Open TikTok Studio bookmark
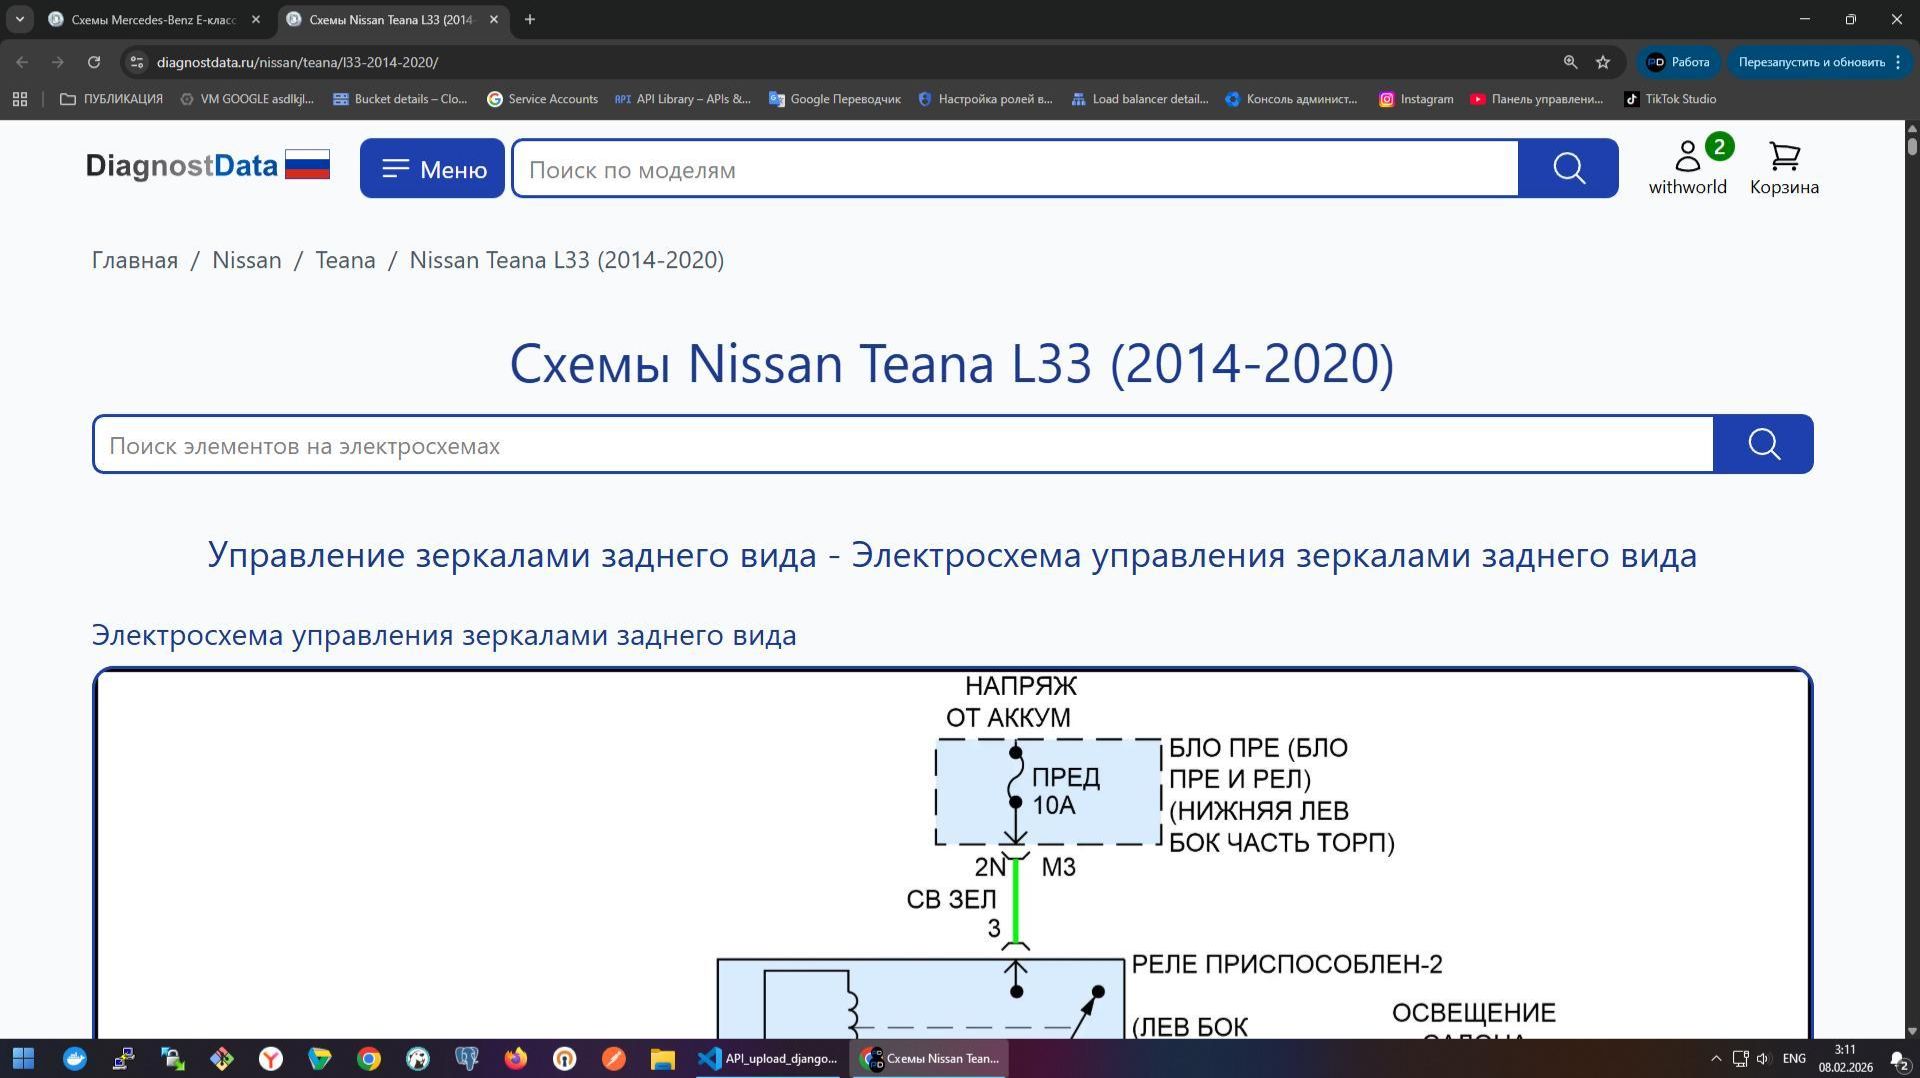Viewport: 1920px width, 1078px height. coord(1671,99)
